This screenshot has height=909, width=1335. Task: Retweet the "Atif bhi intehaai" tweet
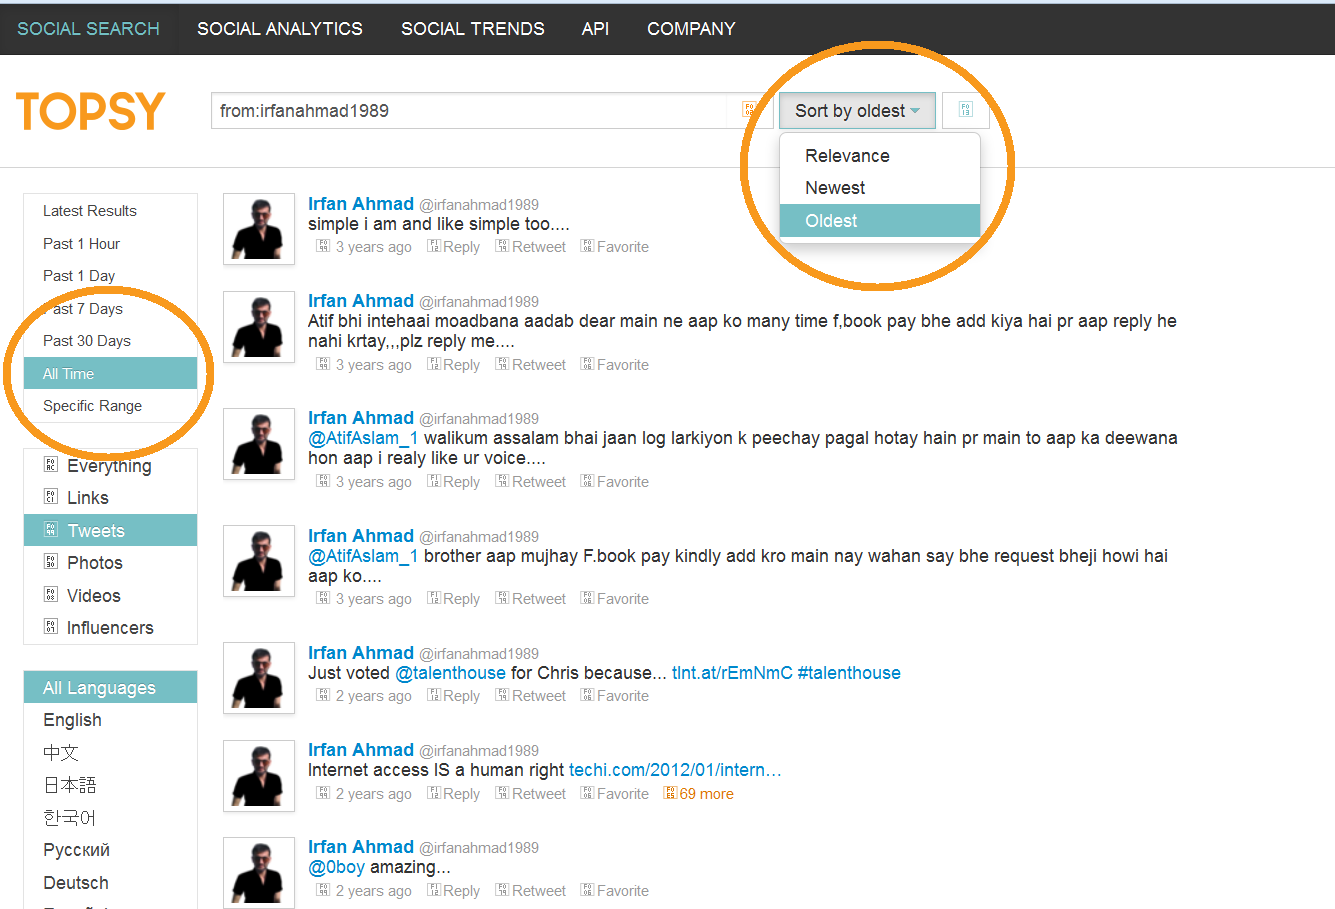[531, 365]
